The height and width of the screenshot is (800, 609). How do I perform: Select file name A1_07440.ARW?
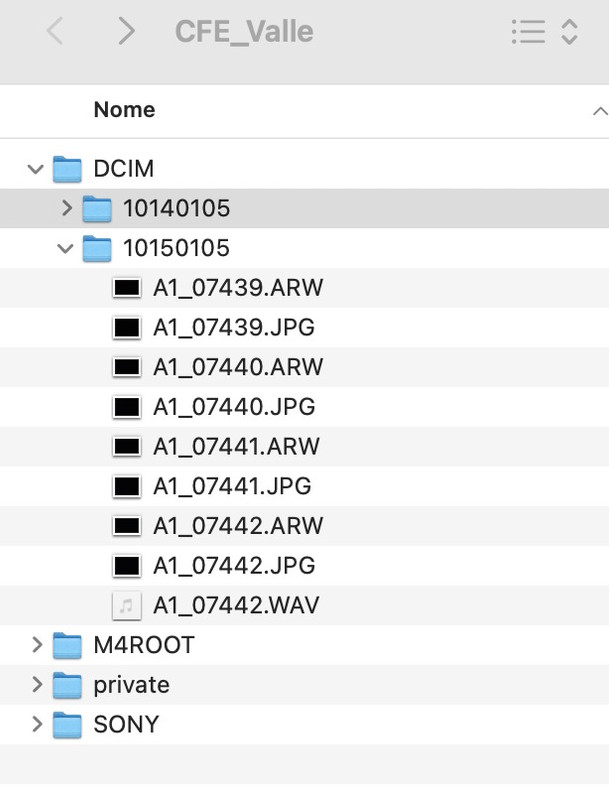pyautogui.click(x=238, y=367)
